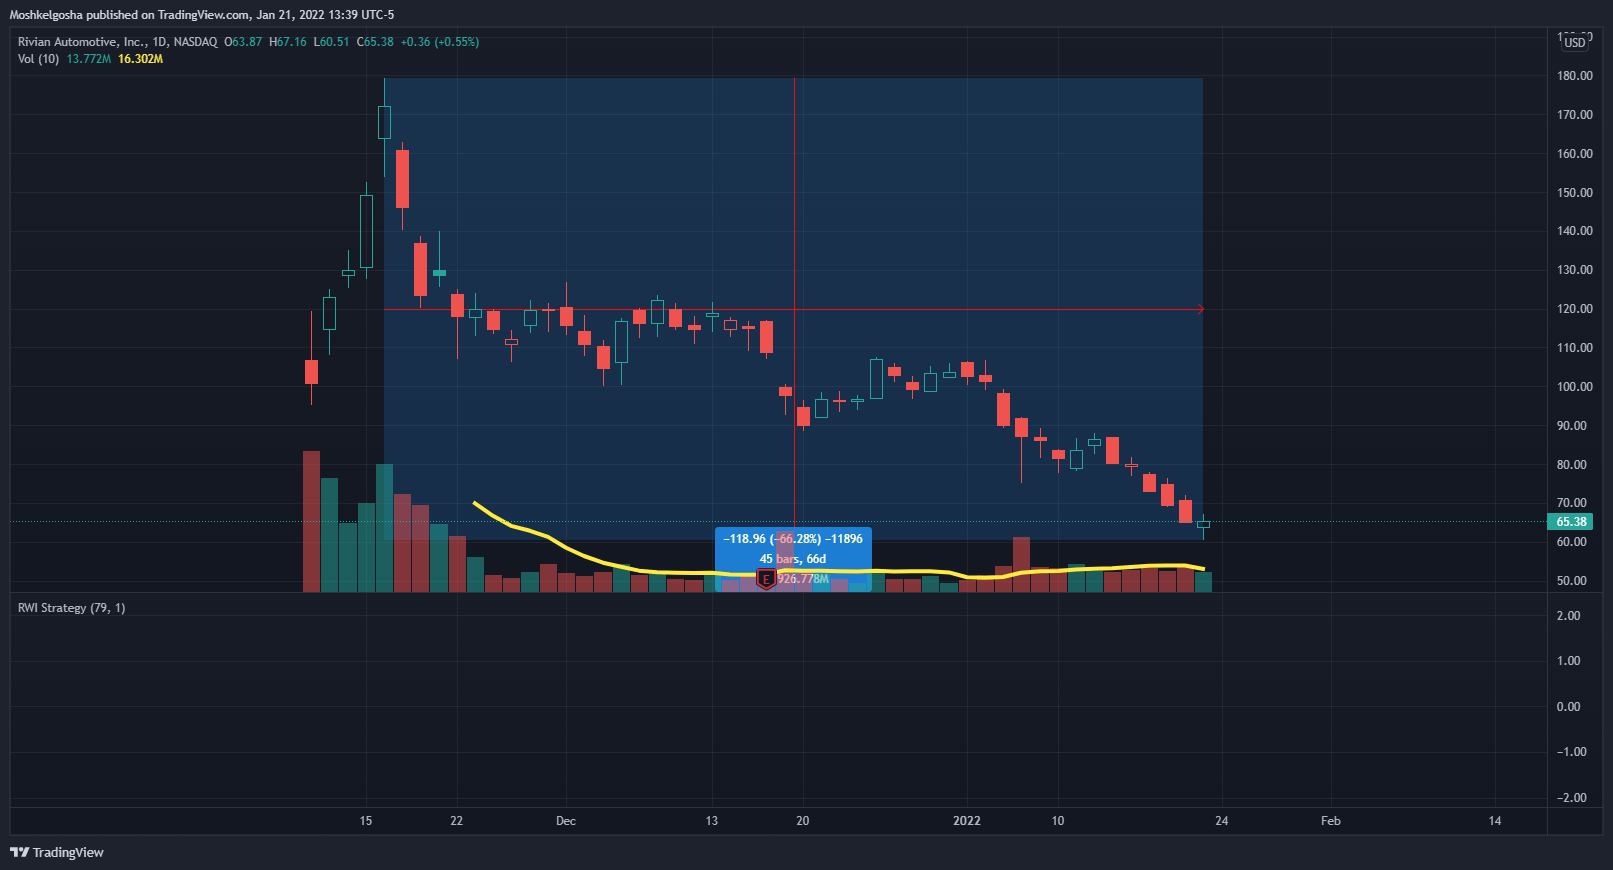Click the 13.772M volume value
The height and width of the screenshot is (870, 1613).
(x=89, y=59)
